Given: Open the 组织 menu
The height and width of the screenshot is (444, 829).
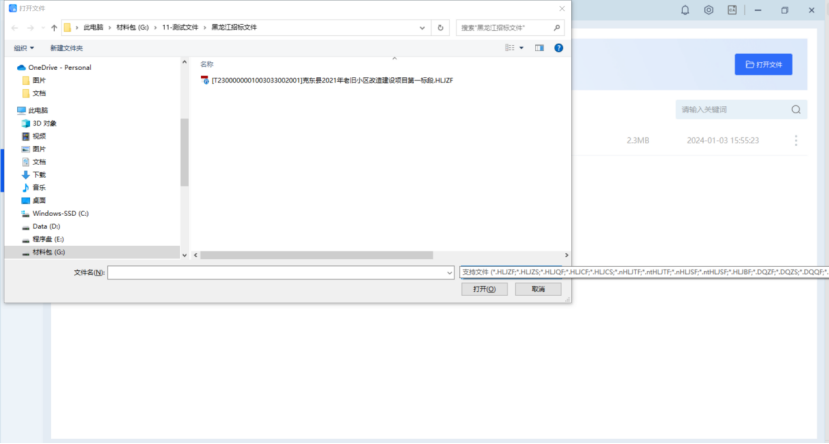Looking at the screenshot, I should pyautogui.click(x=24, y=47).
